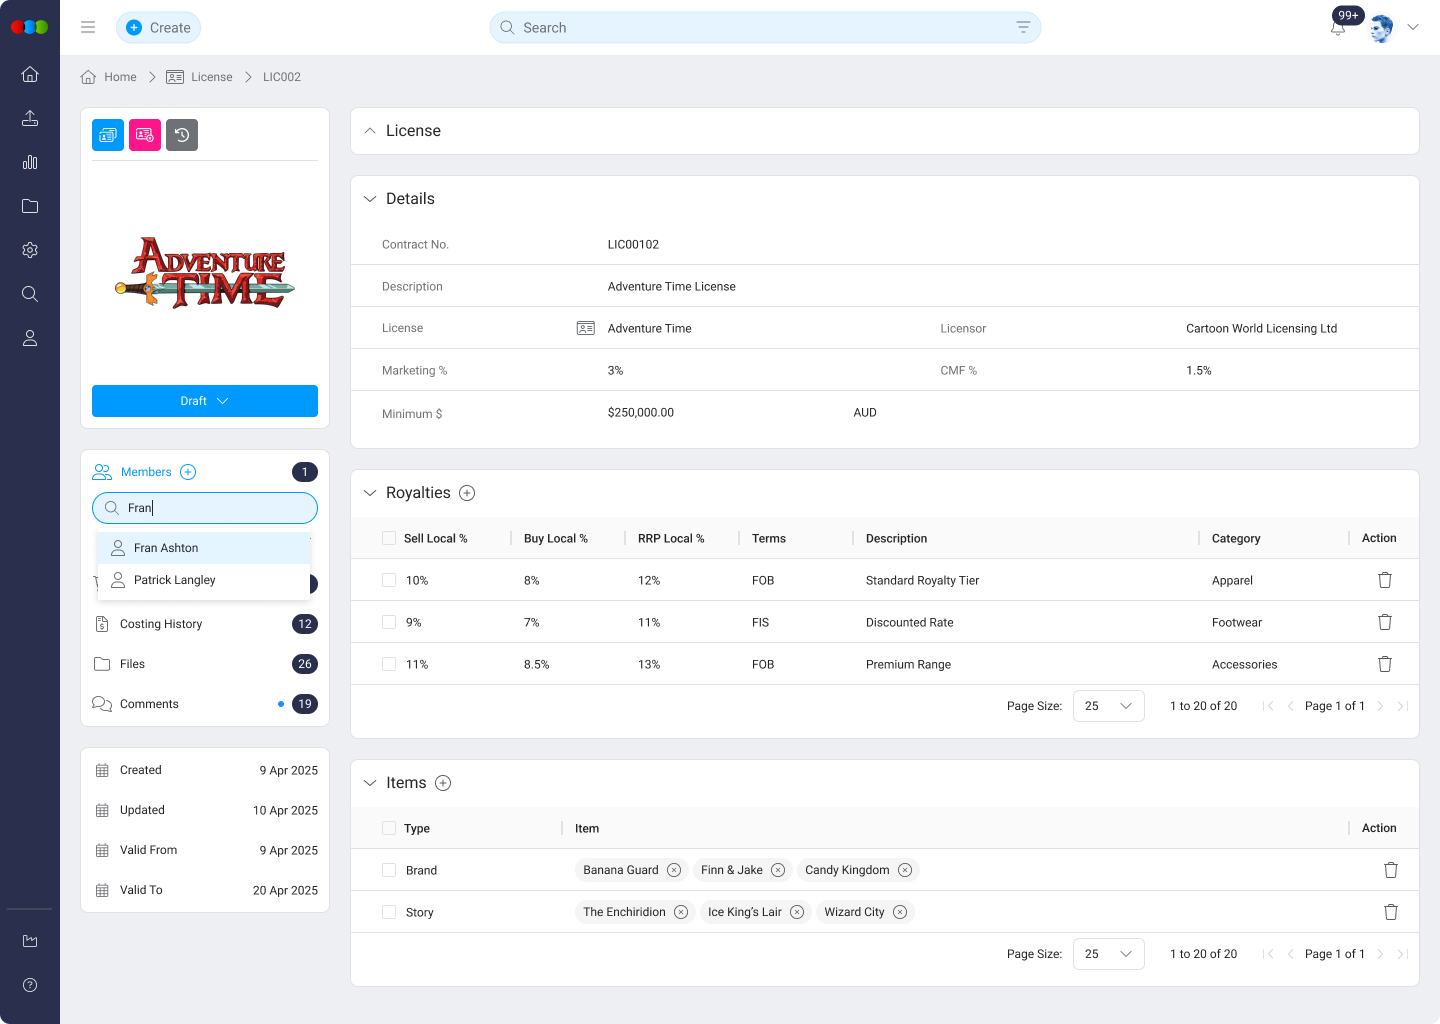Add a new member with plus icon
The width and height of the screenshot is (1440, 1024).
188,472
